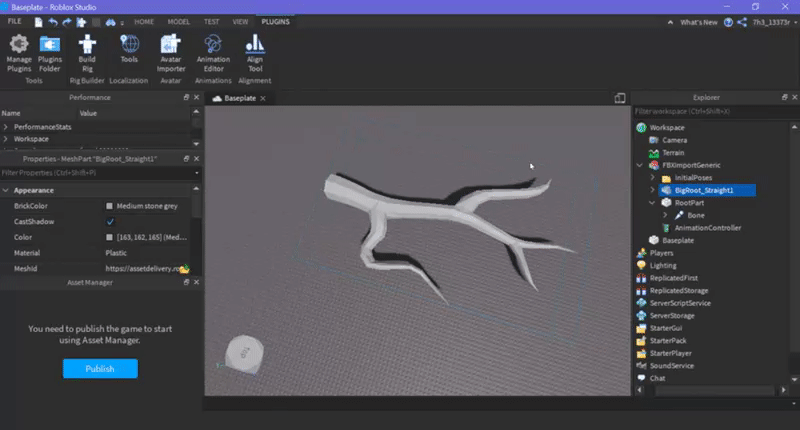Select Camera in Explorer
The image size is (800, 430).
pos(674,140)
